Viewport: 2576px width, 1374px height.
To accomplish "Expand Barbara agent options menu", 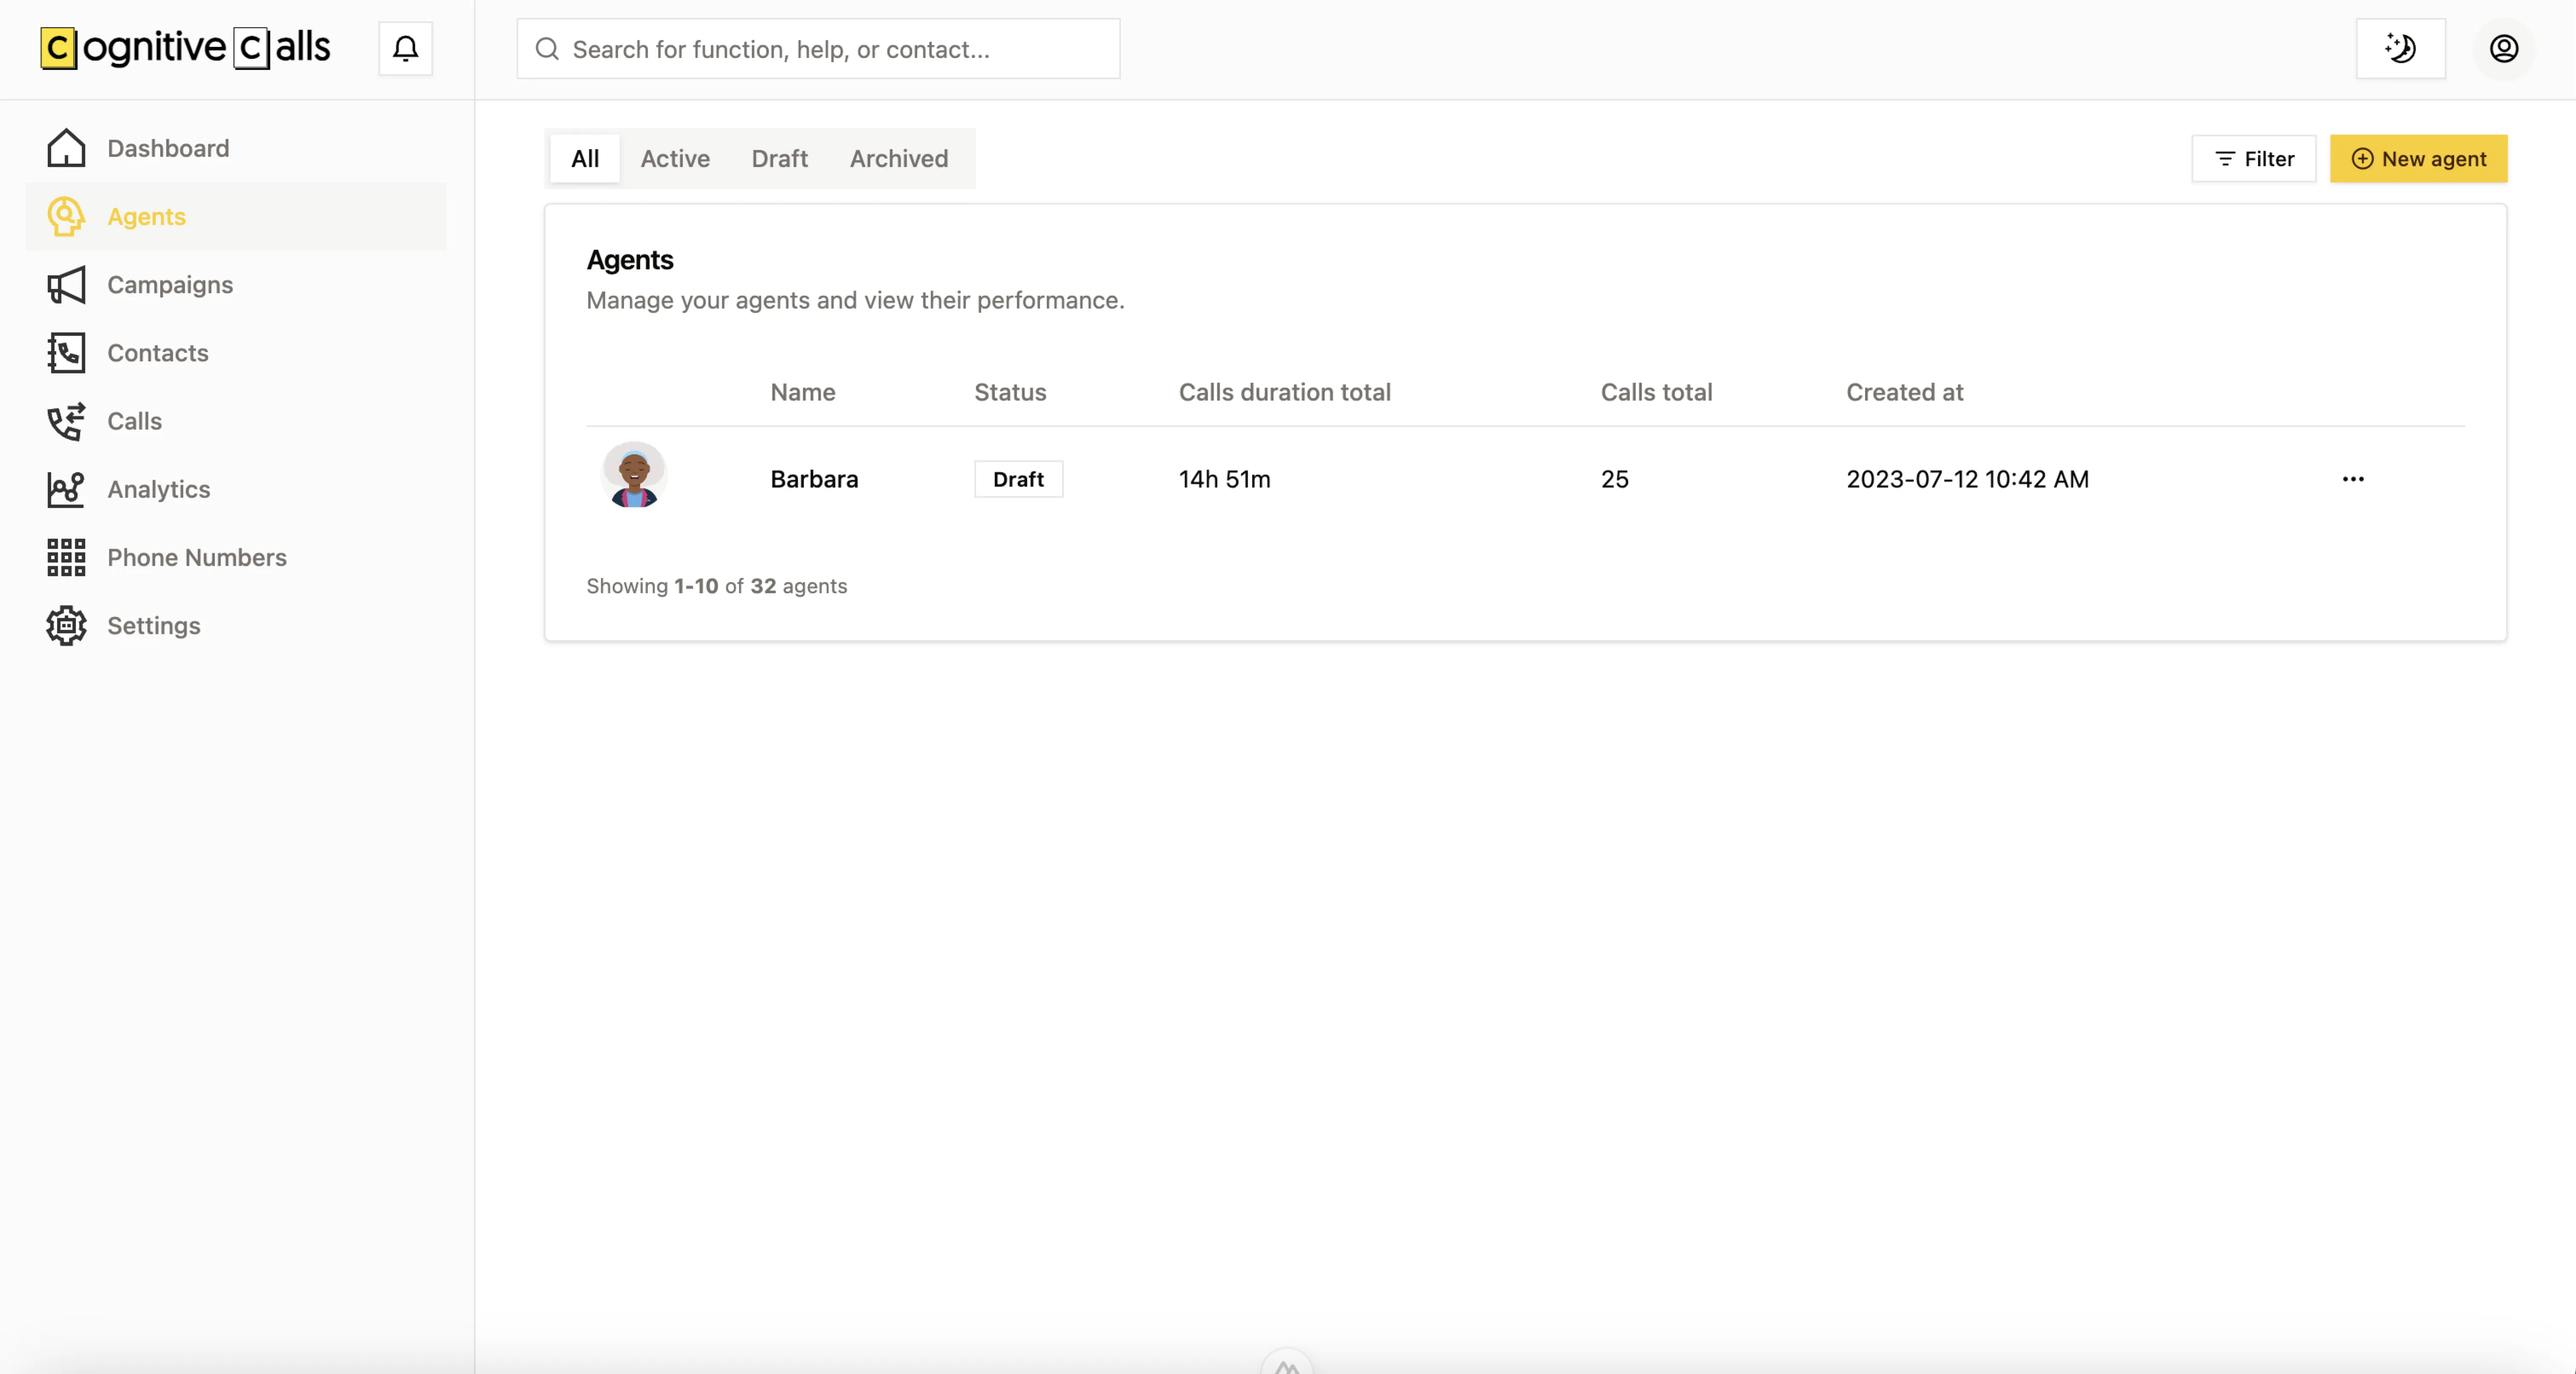I will coord(2353,477).
